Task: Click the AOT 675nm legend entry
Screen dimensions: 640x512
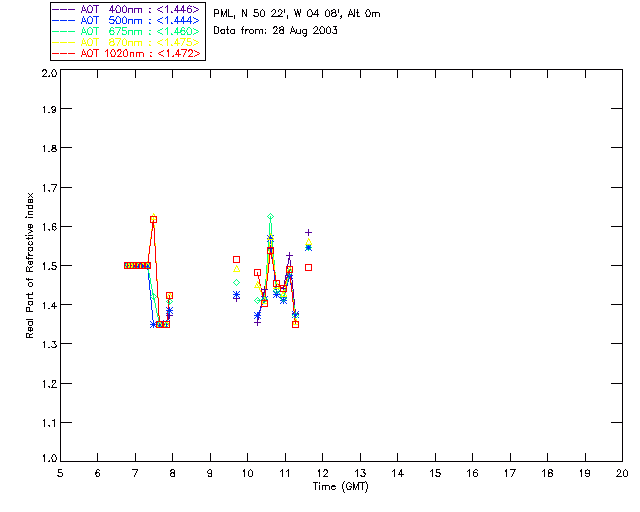Action: pos(126,31)
